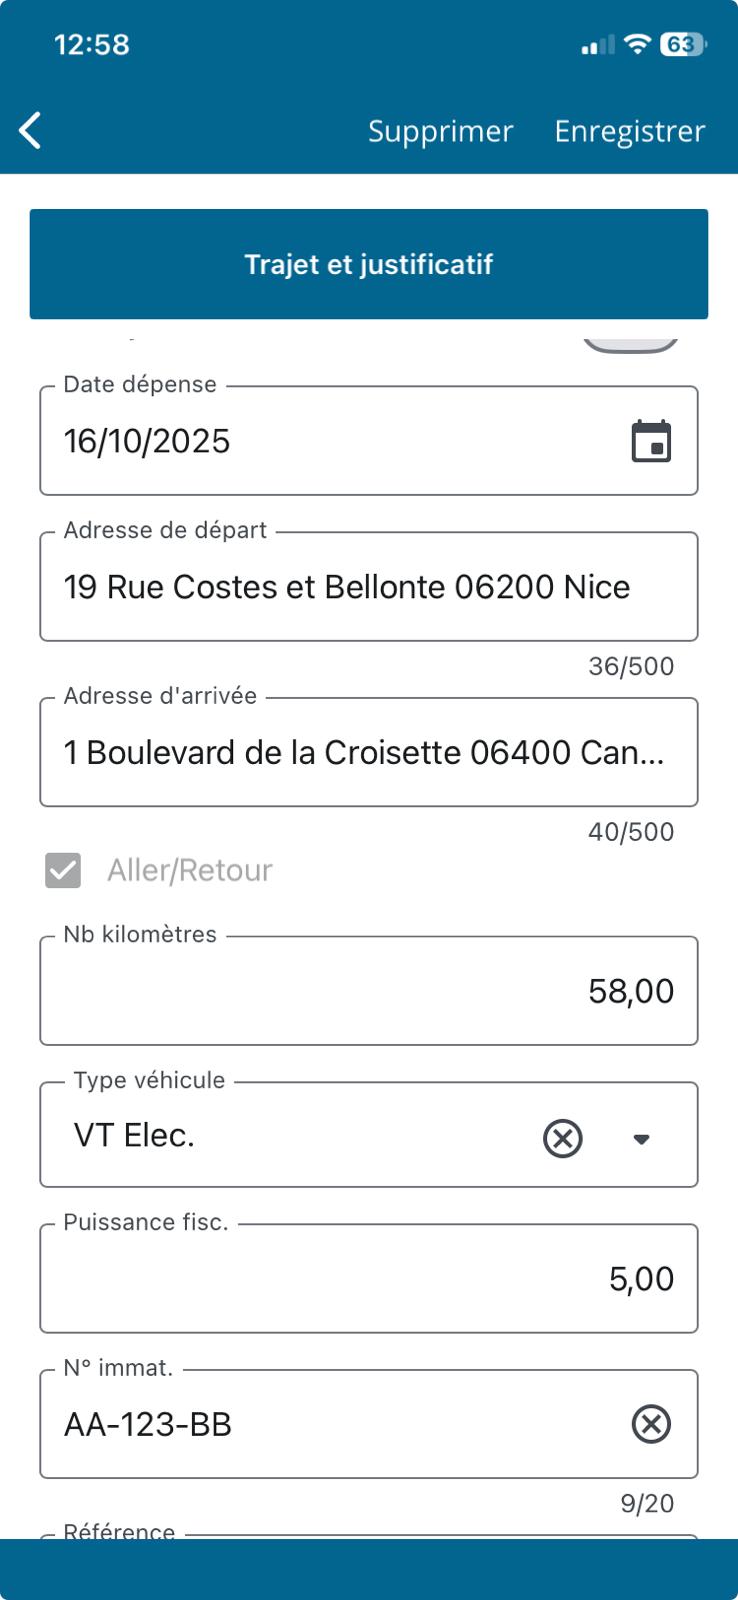Go back using the left arrow
738x1600 pixels.
tap(31, 131)
